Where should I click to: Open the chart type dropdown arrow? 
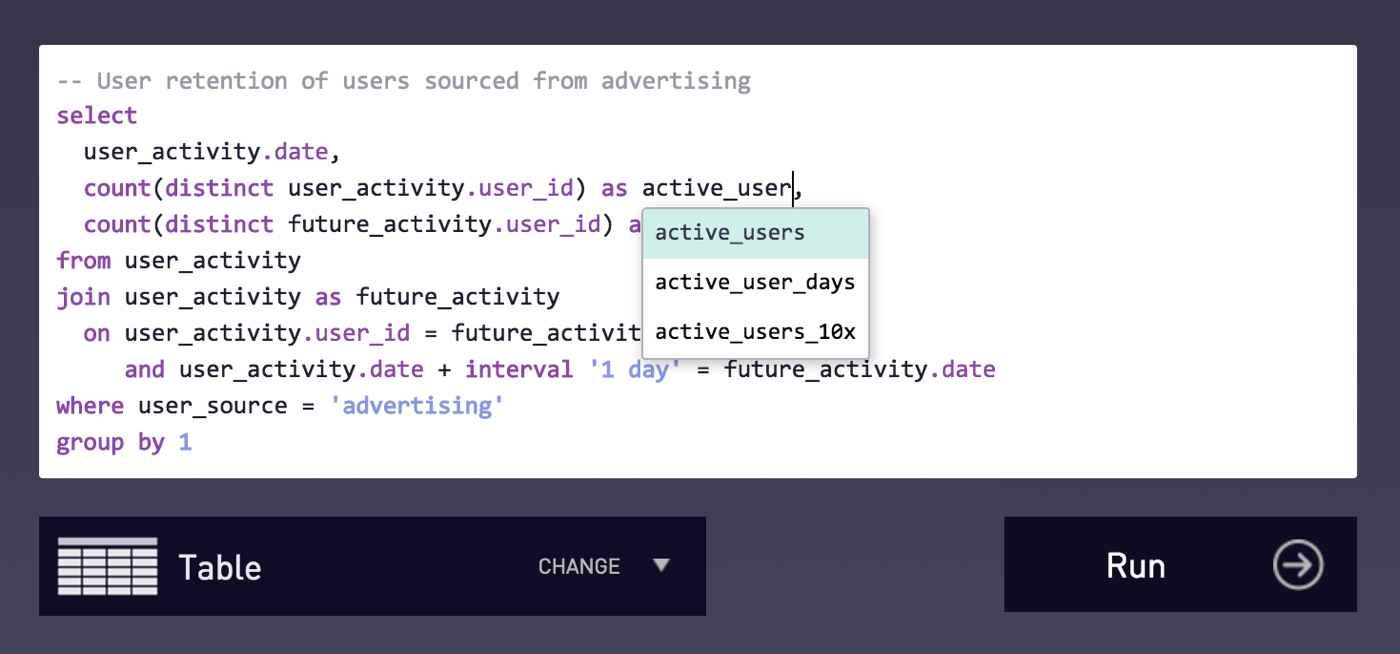pos(661,565)
